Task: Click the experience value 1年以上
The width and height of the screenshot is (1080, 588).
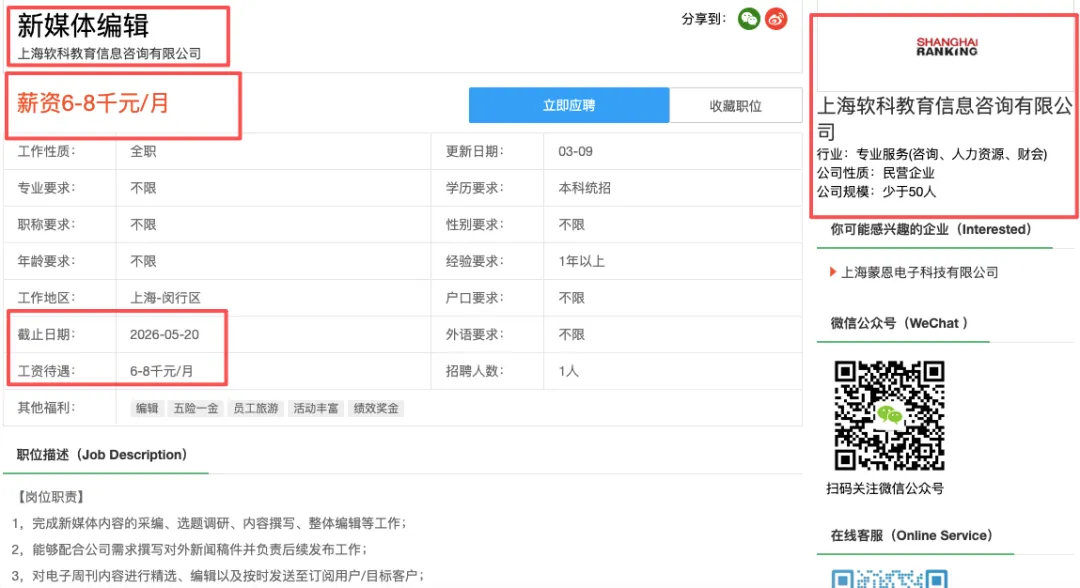Action: (581, 261)
